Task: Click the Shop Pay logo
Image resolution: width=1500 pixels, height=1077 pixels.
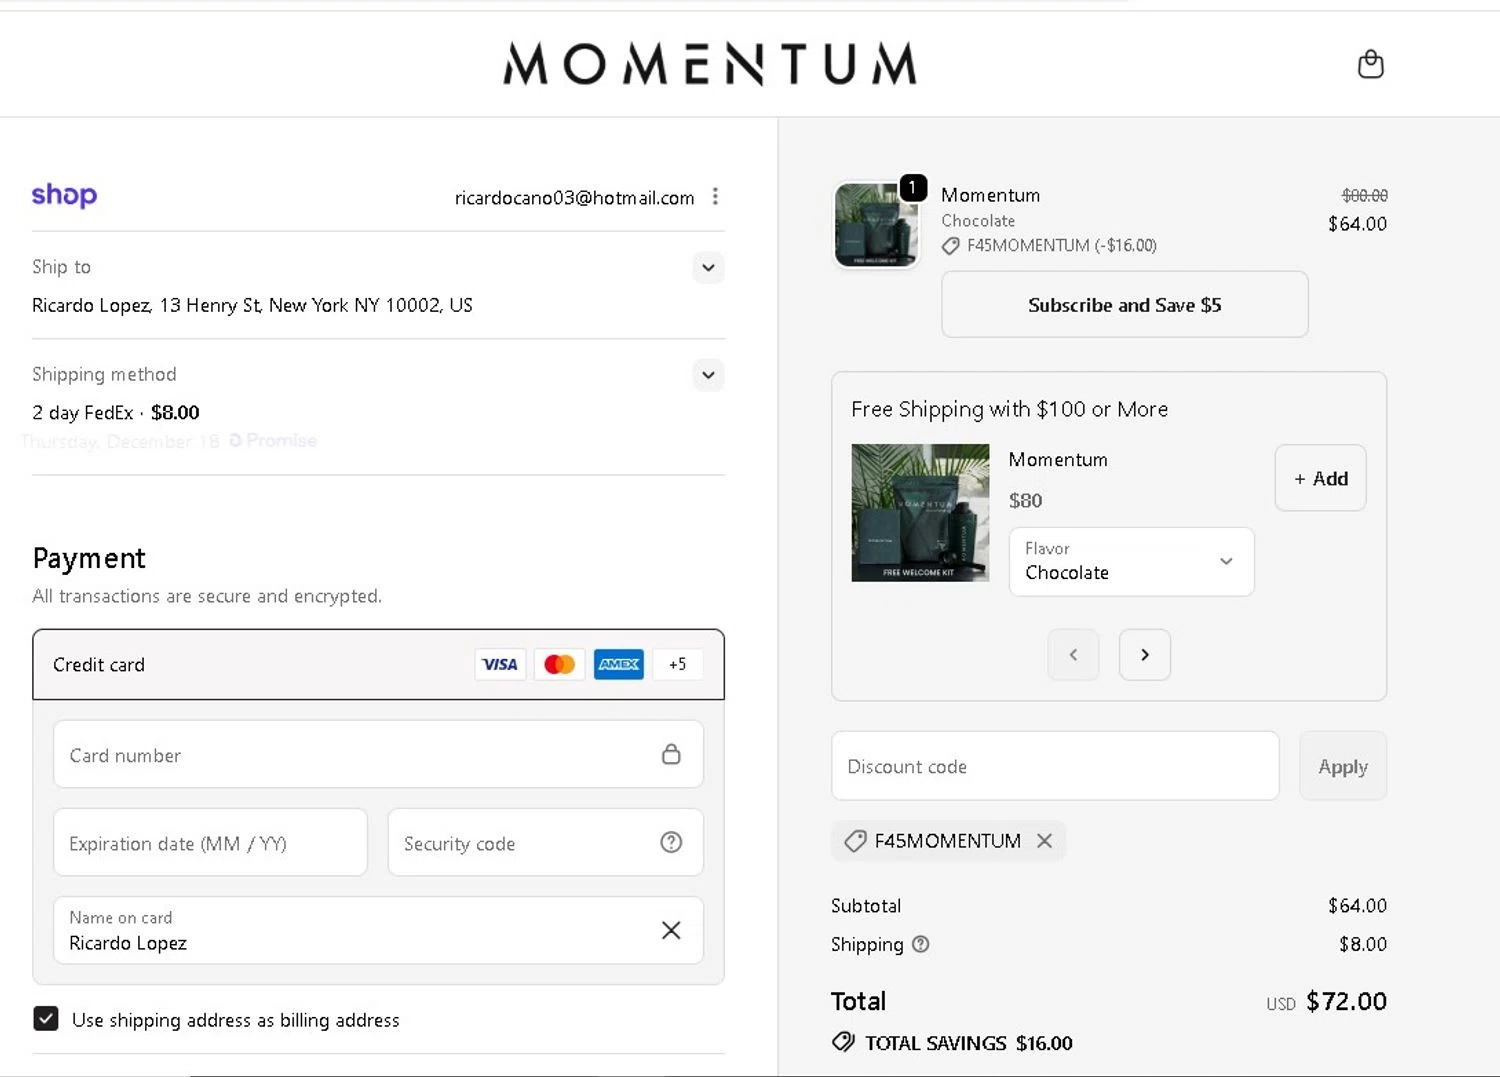Action: [64, 195]
